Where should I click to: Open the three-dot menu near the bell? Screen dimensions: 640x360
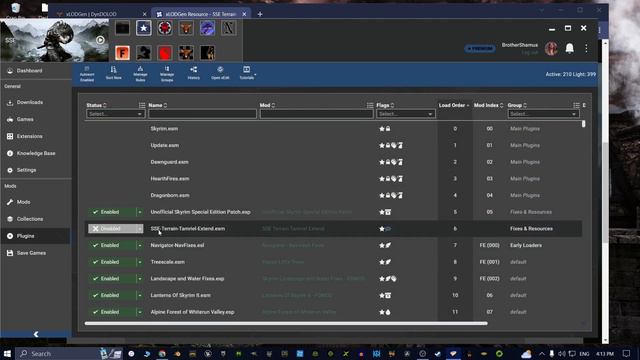coord(587,49)
